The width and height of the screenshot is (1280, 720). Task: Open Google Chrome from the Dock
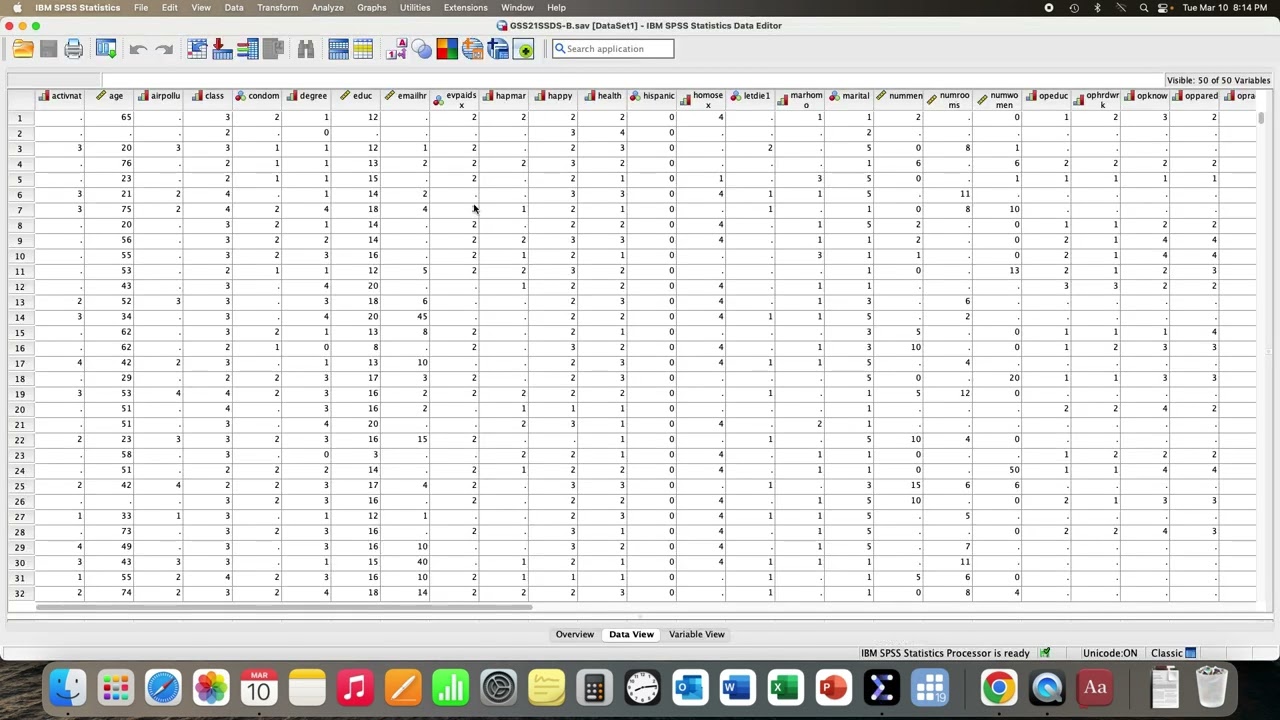(998, 688)
